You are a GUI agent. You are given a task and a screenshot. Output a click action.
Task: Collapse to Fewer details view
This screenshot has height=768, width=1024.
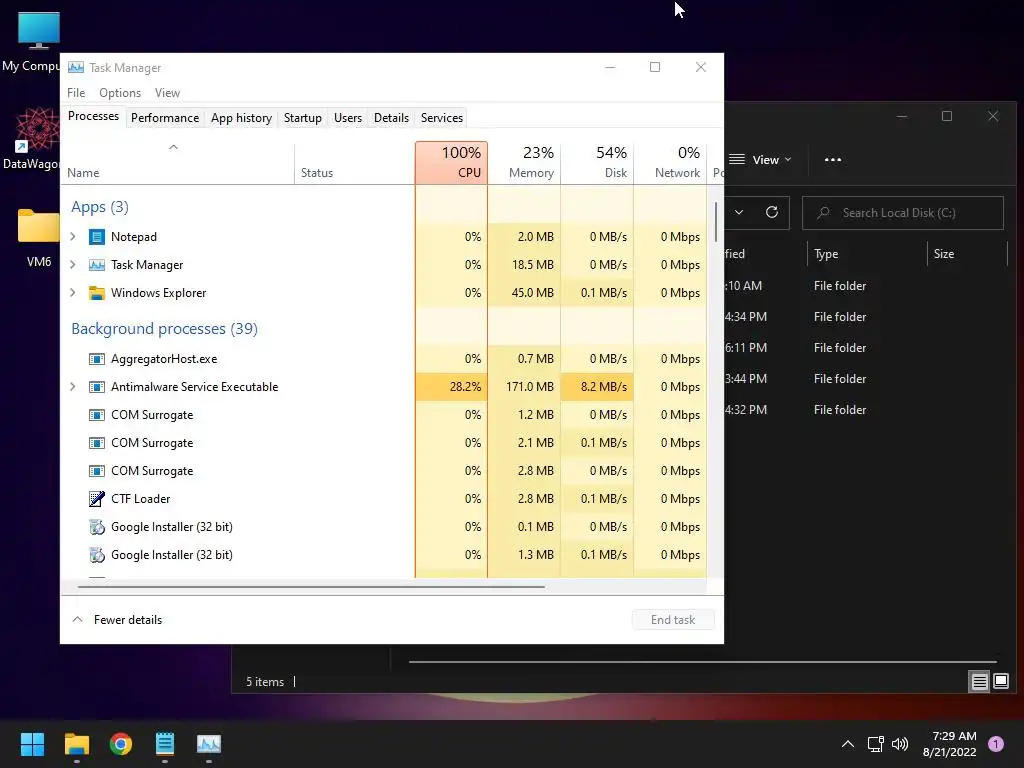118,620
